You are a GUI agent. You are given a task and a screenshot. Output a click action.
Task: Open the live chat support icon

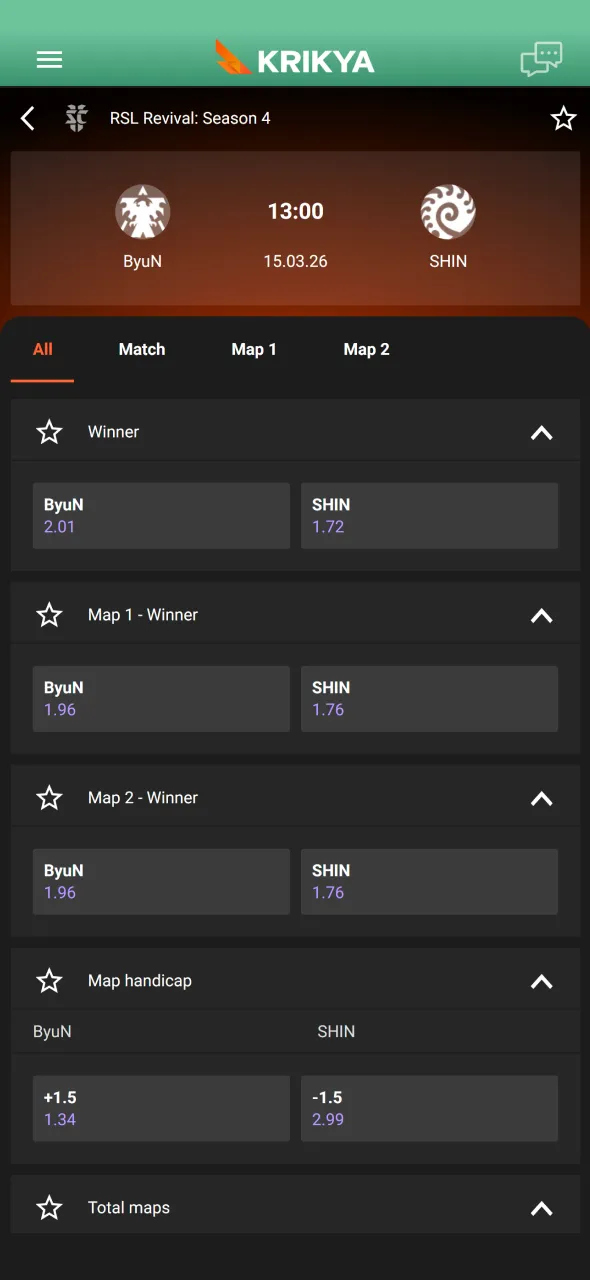(x=541, y=59)
